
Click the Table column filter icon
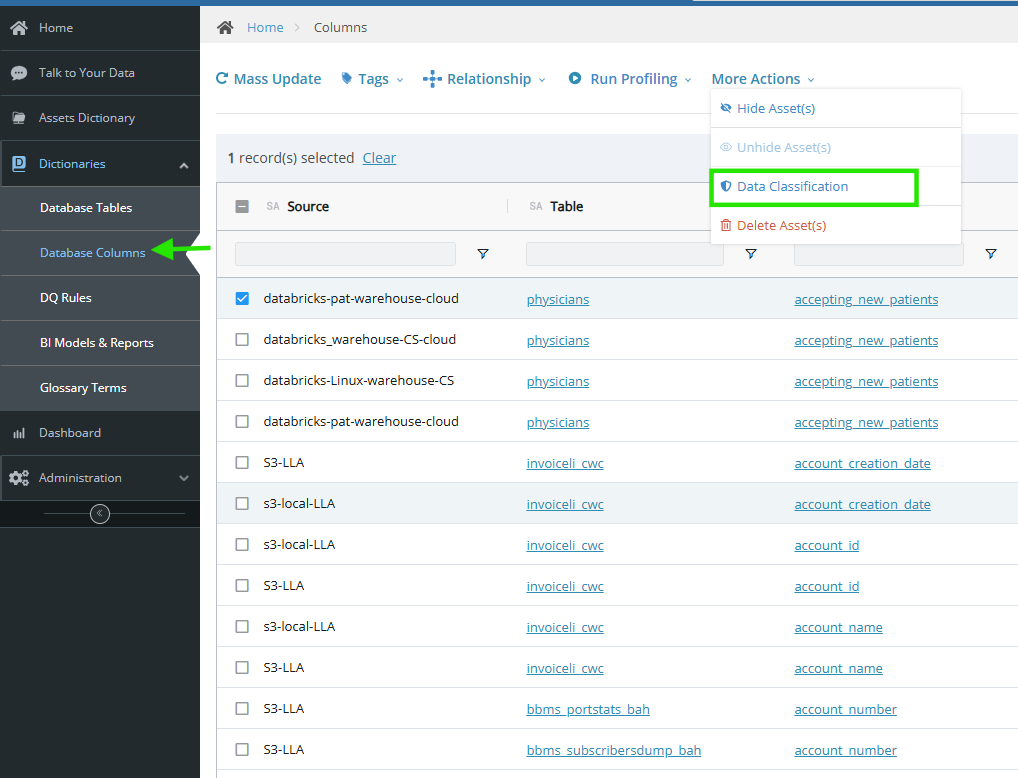coord(751,254)
